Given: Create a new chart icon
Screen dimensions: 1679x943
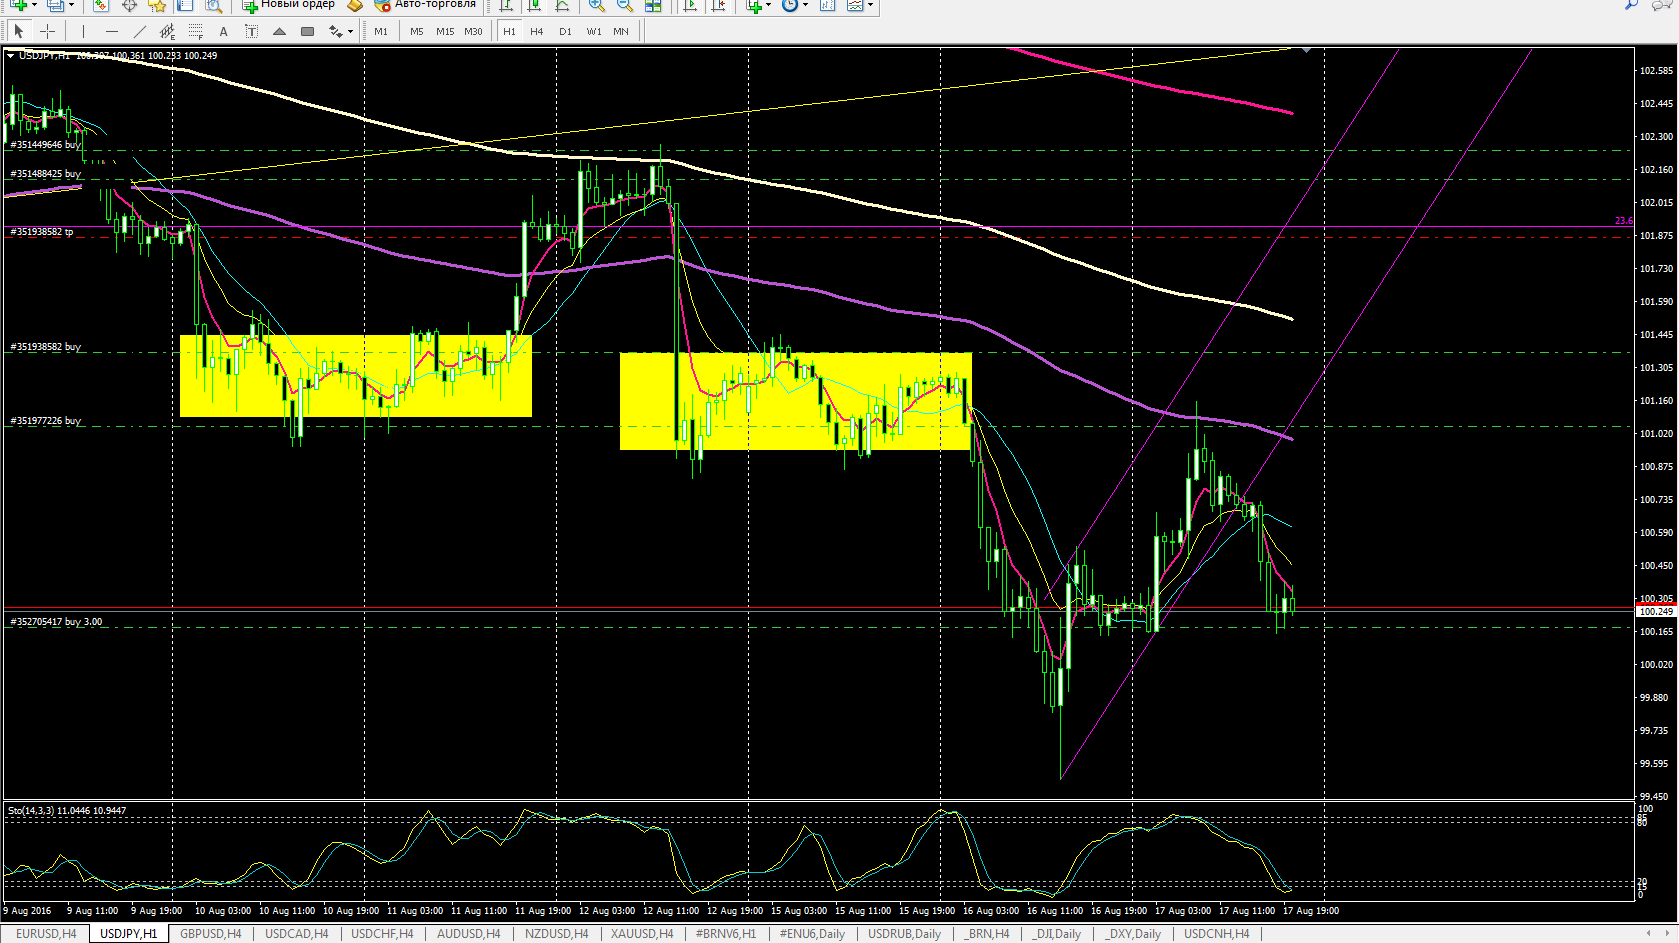Looking at the screenshot, I should pos(18,5).
